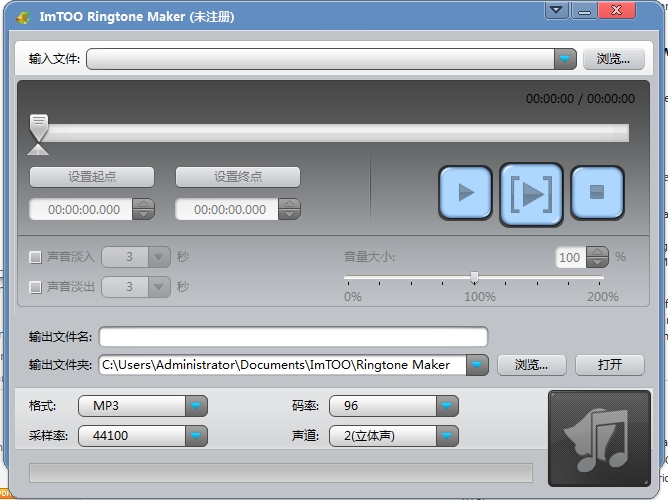Expand the 输入文件 dropdown list
The width and height of the screenshot is (668, 500).
pos(565,59)
